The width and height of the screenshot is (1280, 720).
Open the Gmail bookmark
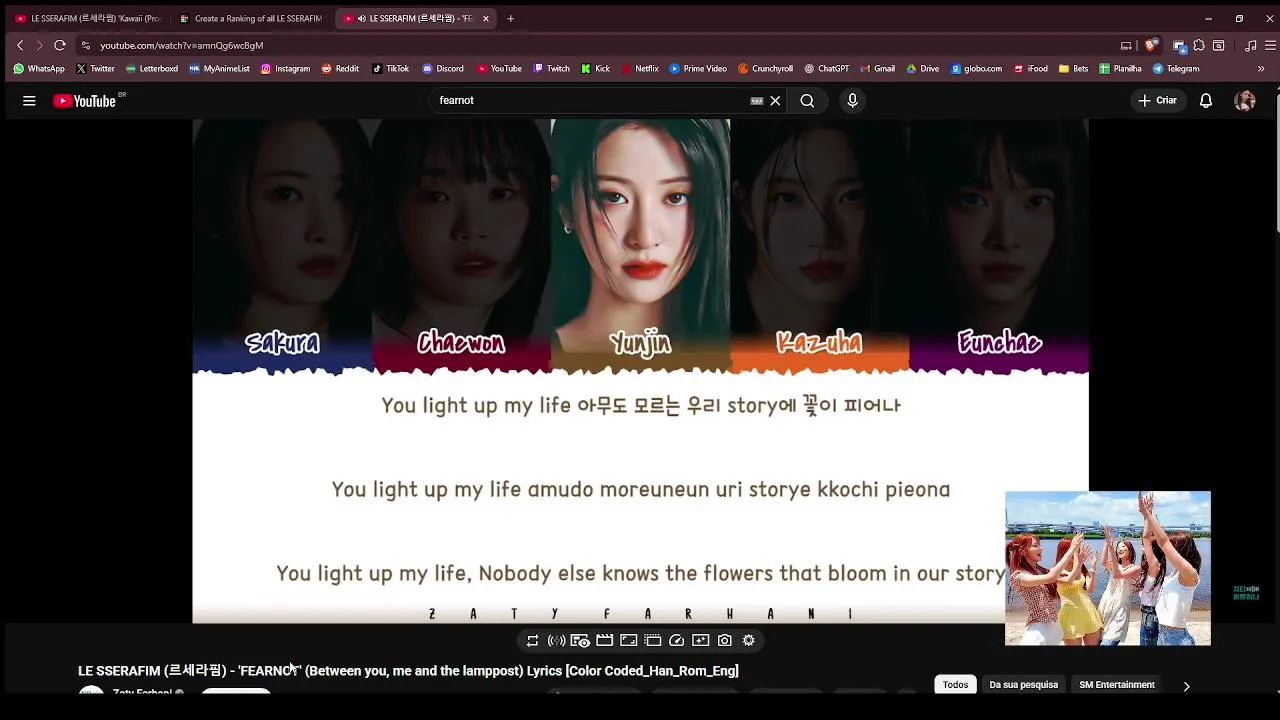point(877,69)
